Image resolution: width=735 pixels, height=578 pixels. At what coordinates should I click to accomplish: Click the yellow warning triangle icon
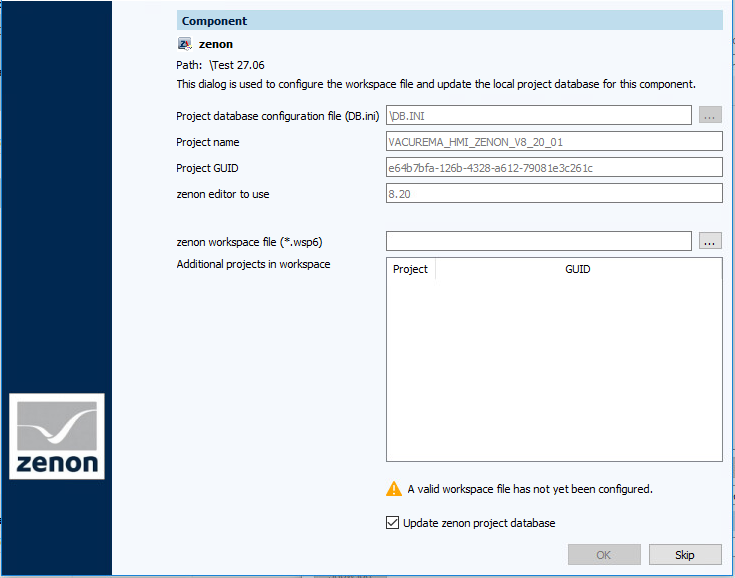point(394,489)
